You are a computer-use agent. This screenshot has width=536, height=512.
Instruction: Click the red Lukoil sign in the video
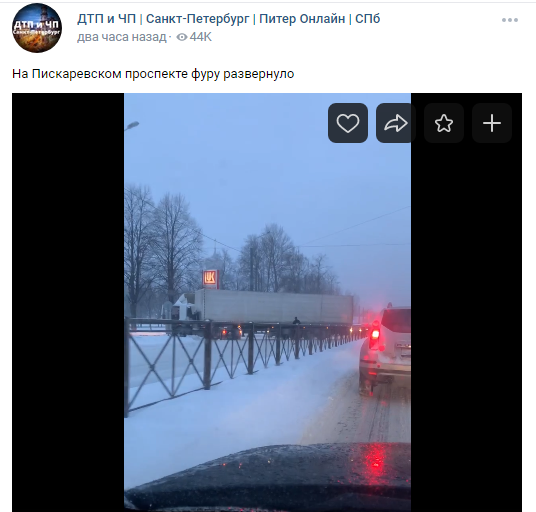210,278
